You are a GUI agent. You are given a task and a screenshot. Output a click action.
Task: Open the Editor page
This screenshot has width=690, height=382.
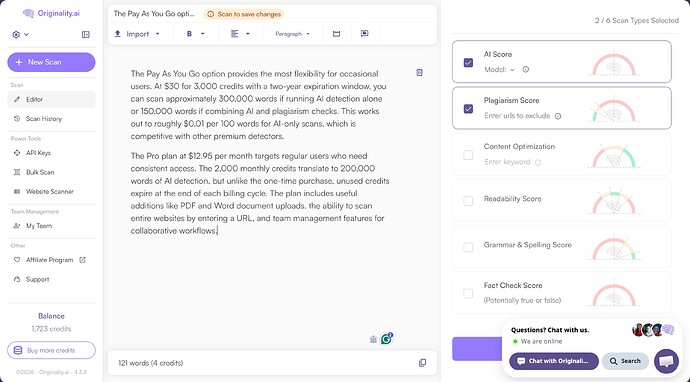coord(51,99)
